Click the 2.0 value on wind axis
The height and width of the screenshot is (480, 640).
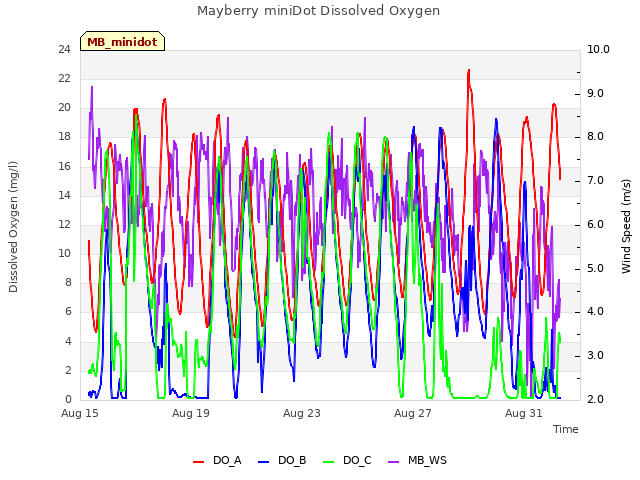tap(596, 400)
